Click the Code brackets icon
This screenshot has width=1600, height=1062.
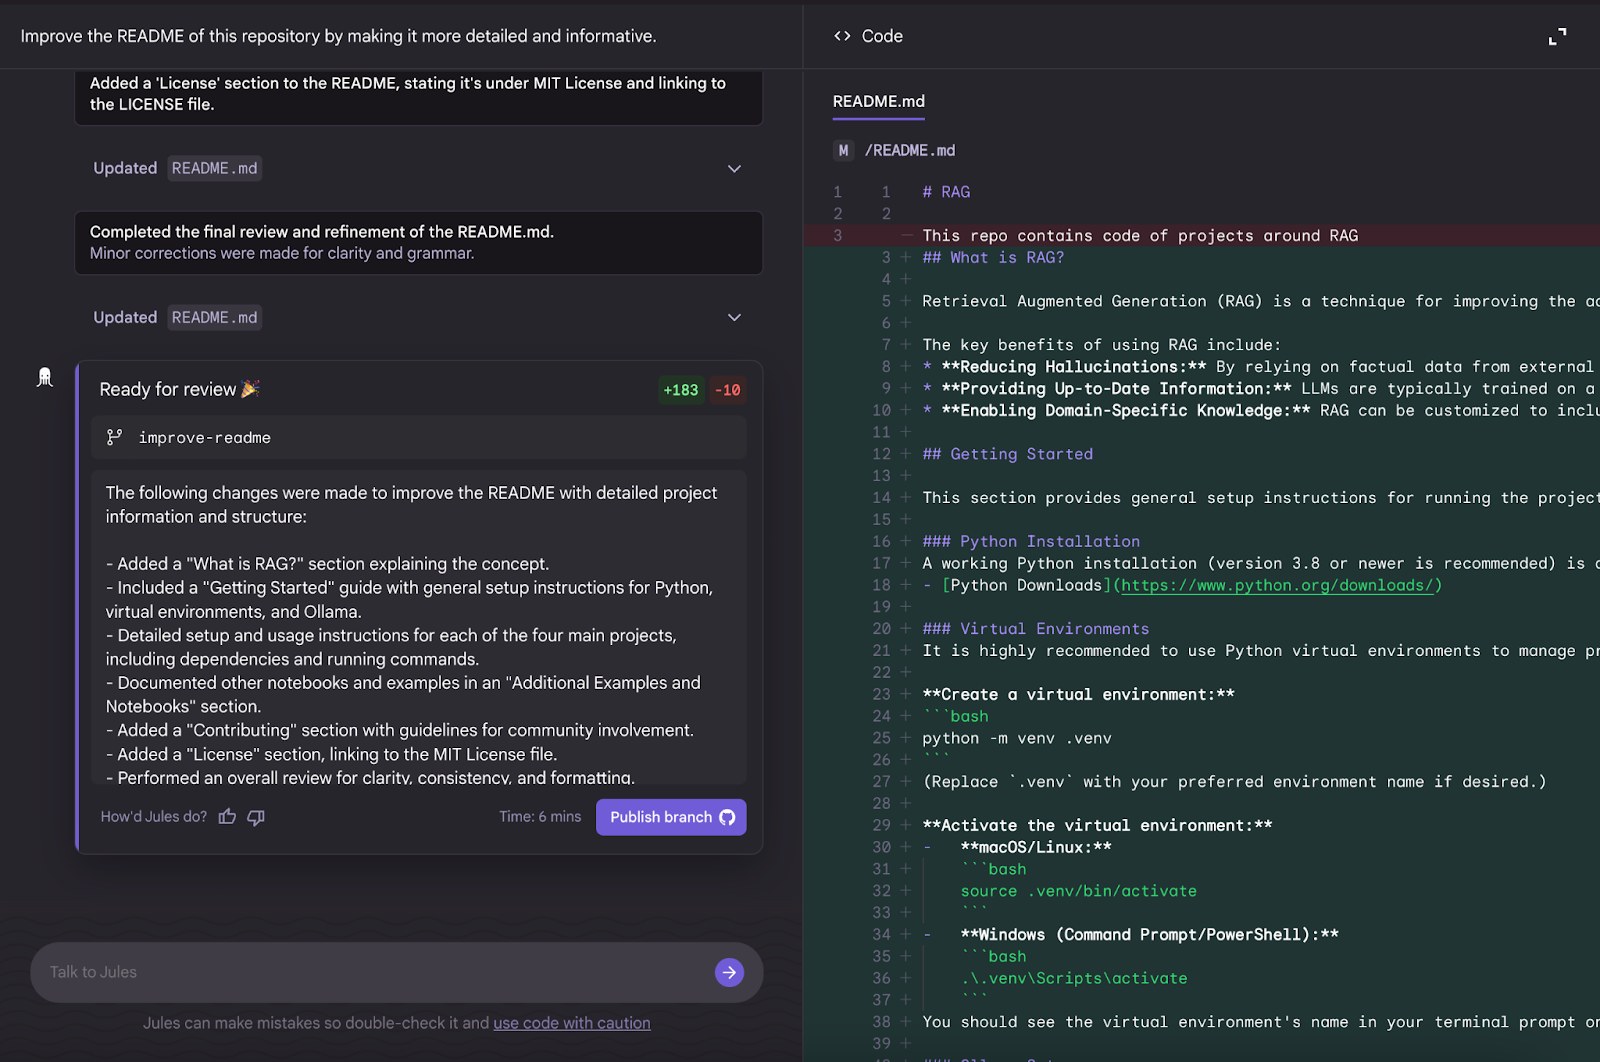[x=842, y=36]
